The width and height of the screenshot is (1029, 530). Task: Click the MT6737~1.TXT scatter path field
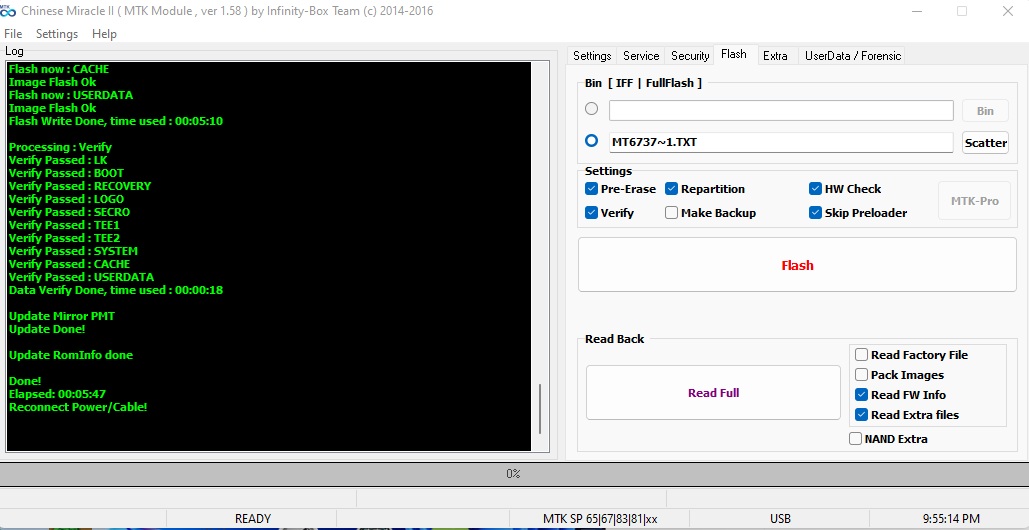[781, 142]
